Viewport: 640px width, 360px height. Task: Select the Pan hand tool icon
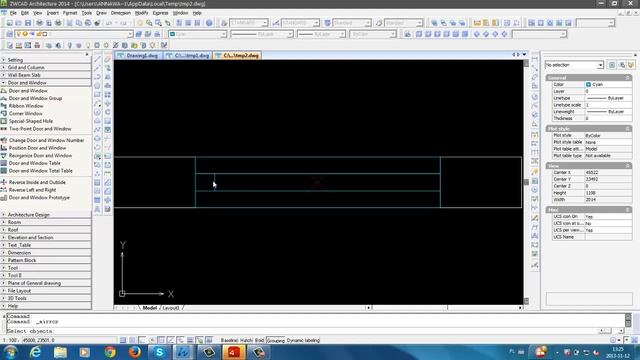tap(140, 23)
